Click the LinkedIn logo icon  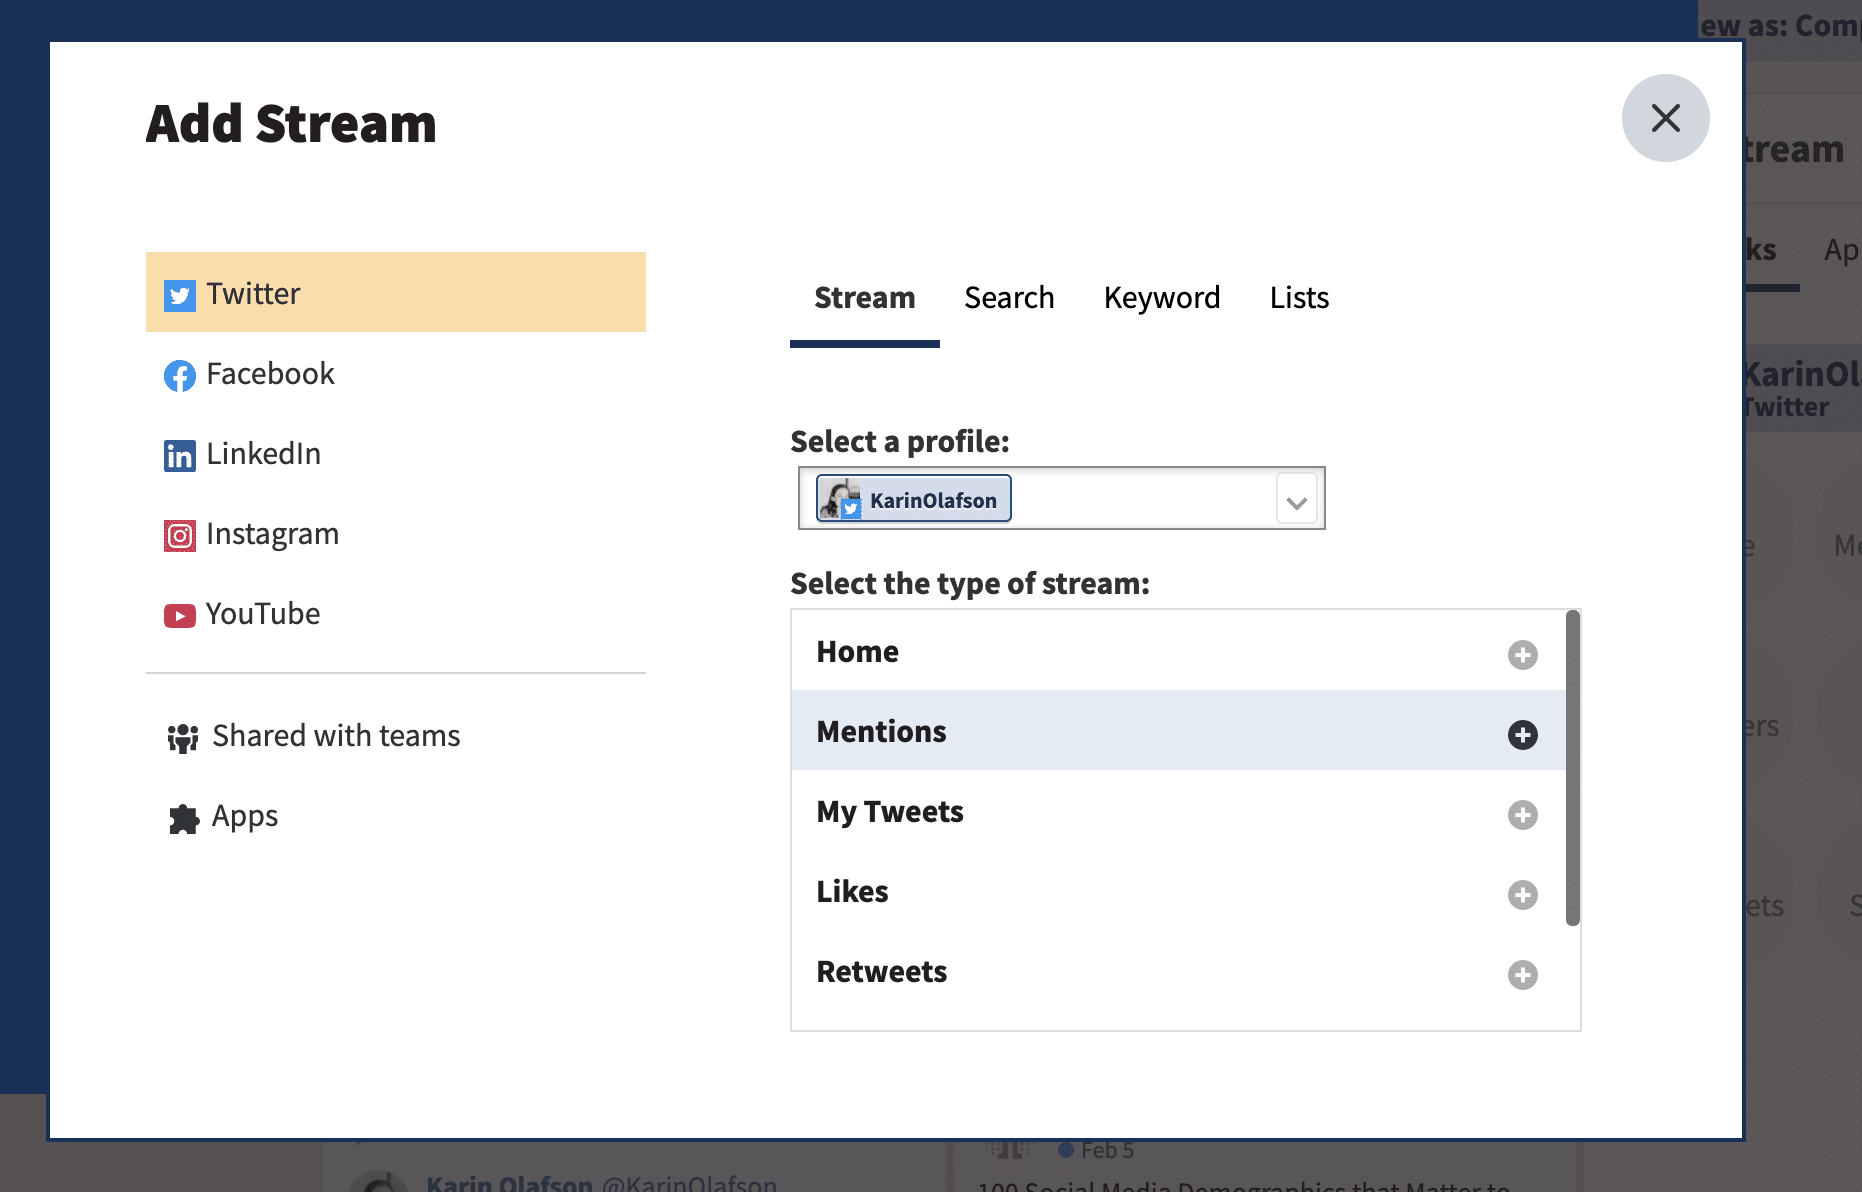(x=180, y=456)
